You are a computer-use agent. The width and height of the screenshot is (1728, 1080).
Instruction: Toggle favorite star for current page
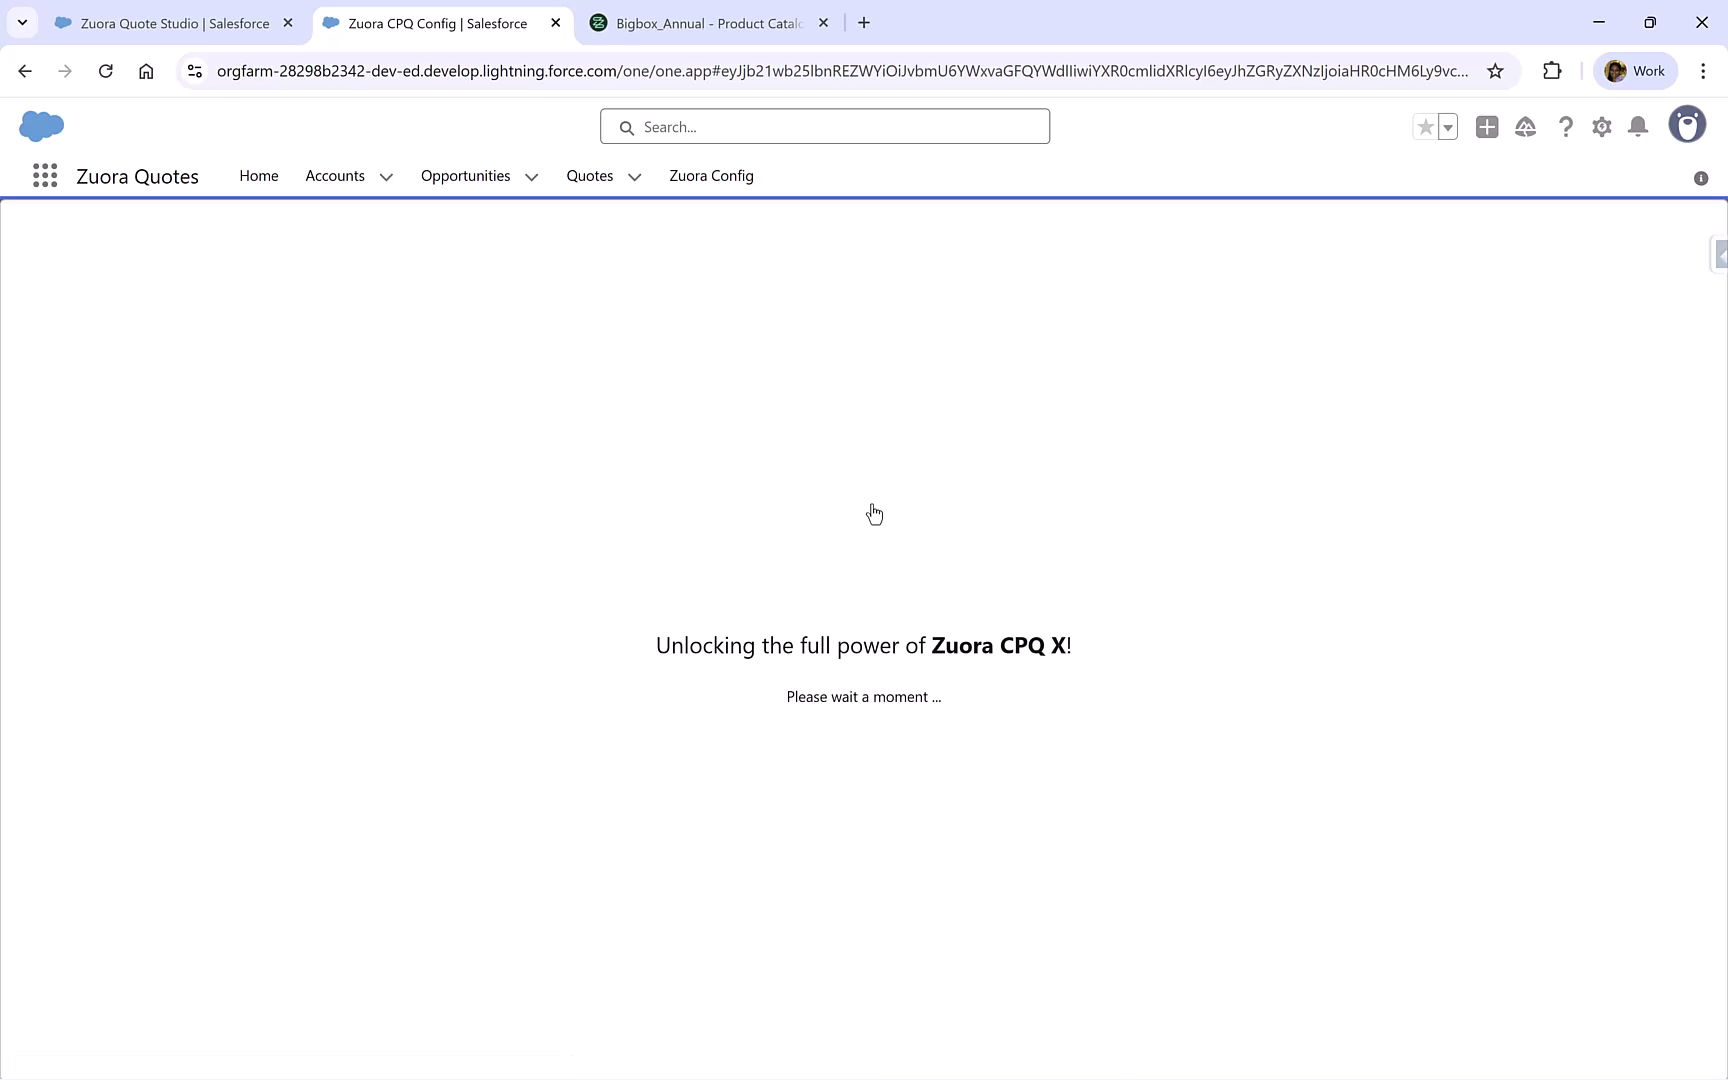coord(1424,127)
